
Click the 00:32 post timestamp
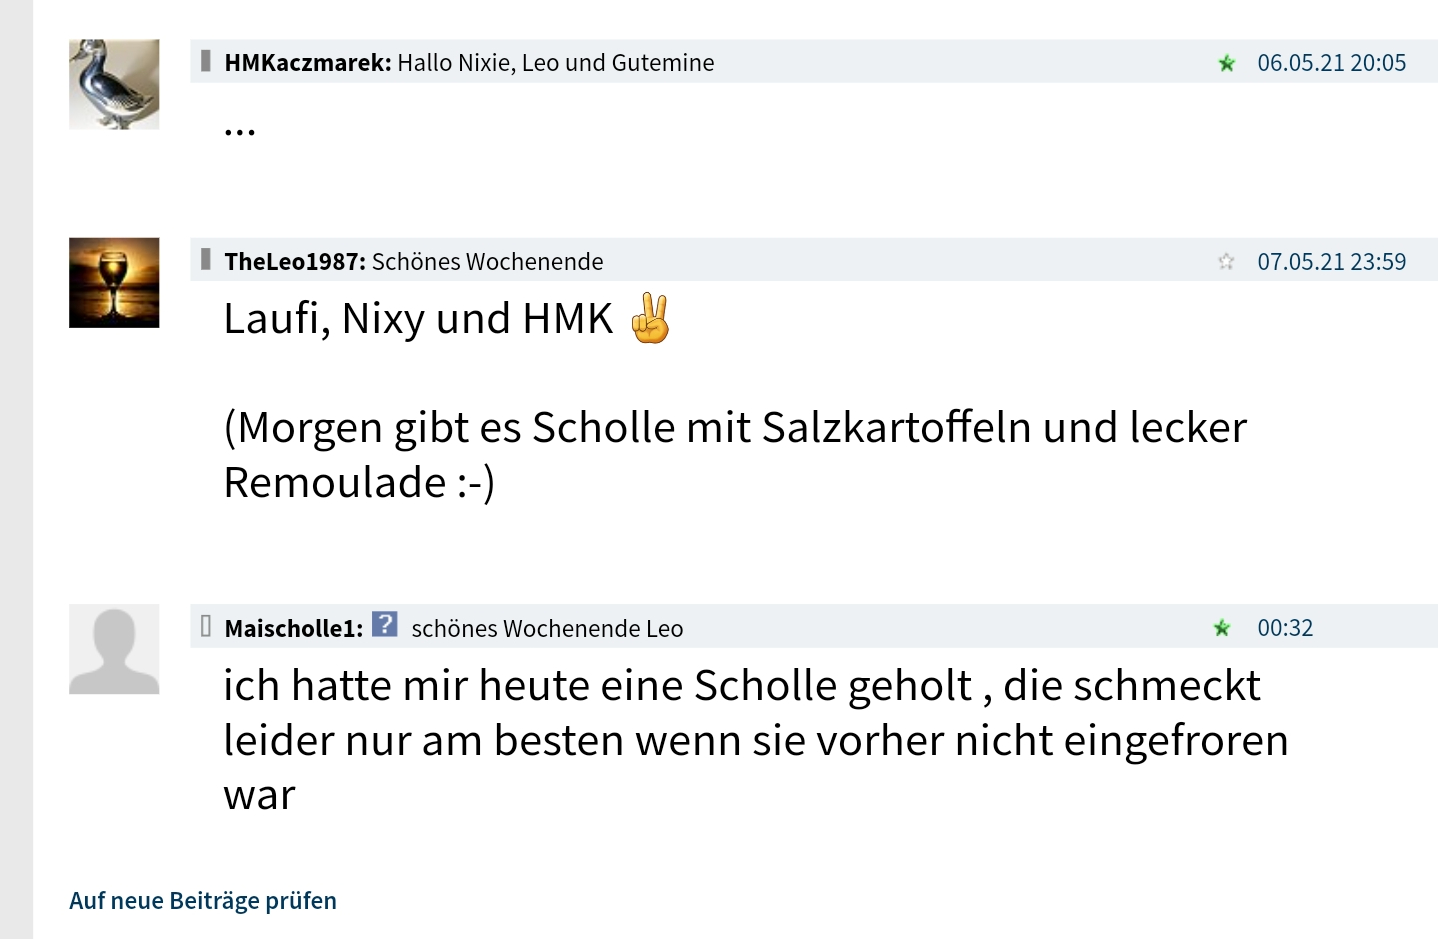coord(1285,628)
